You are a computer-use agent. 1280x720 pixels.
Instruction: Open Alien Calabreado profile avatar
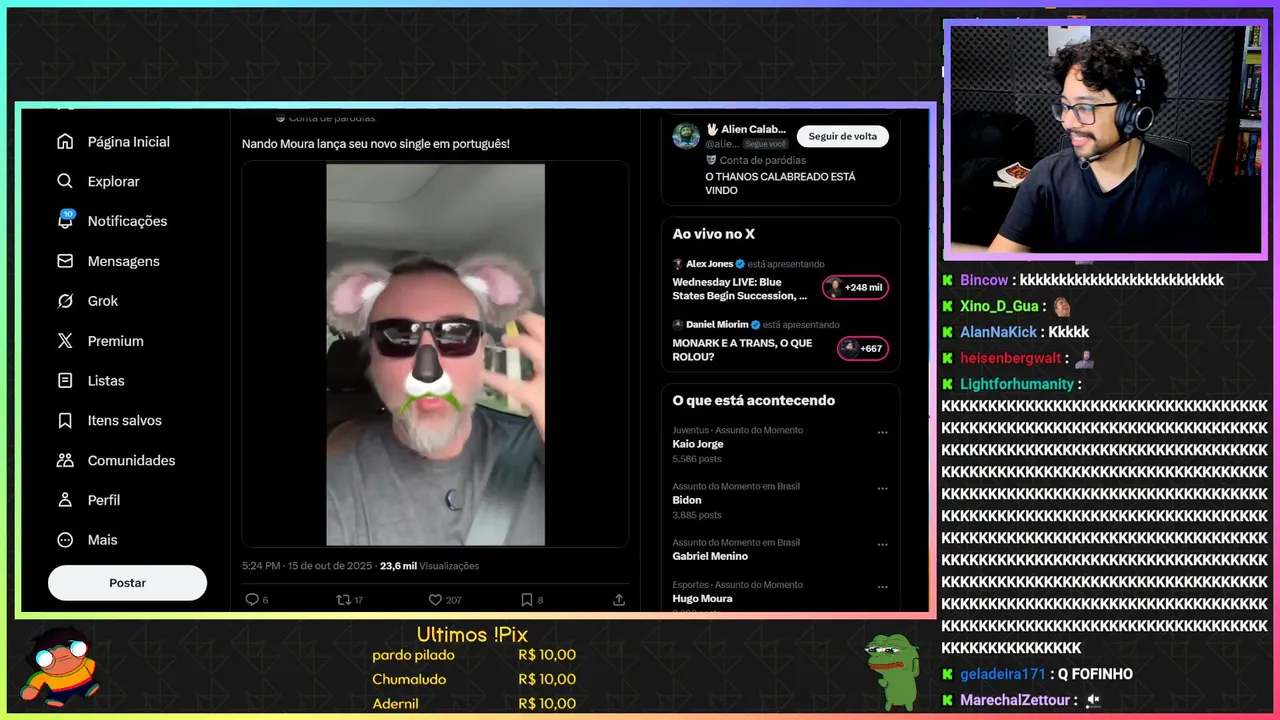click(686, 136)
